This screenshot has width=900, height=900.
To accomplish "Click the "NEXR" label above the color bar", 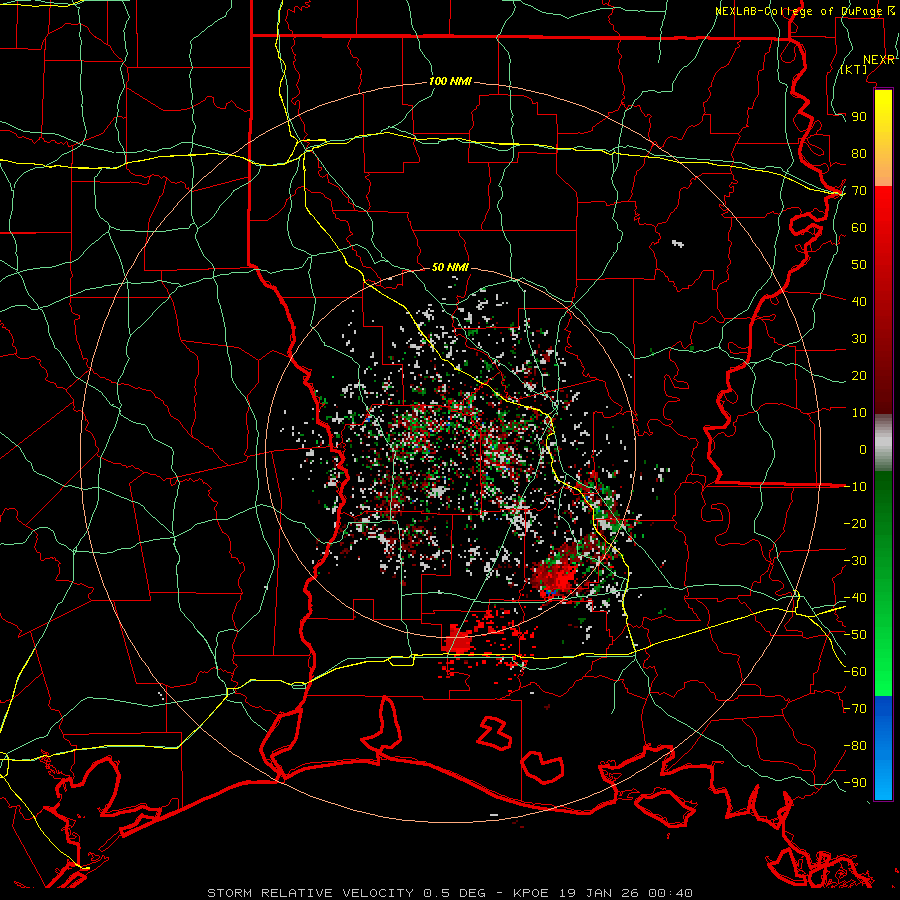I will [x=879, y=59].
